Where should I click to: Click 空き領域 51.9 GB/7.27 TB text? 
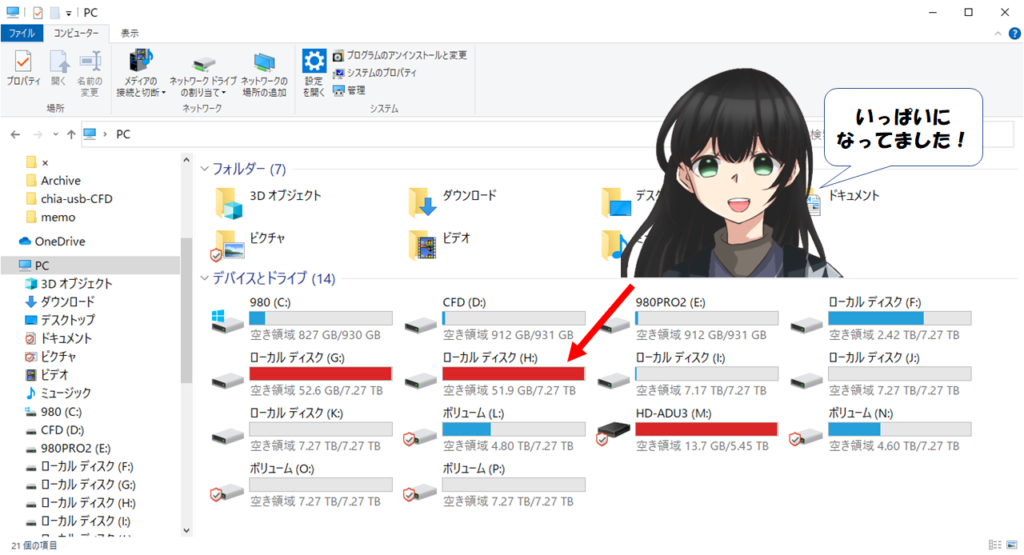coord(509,390)
